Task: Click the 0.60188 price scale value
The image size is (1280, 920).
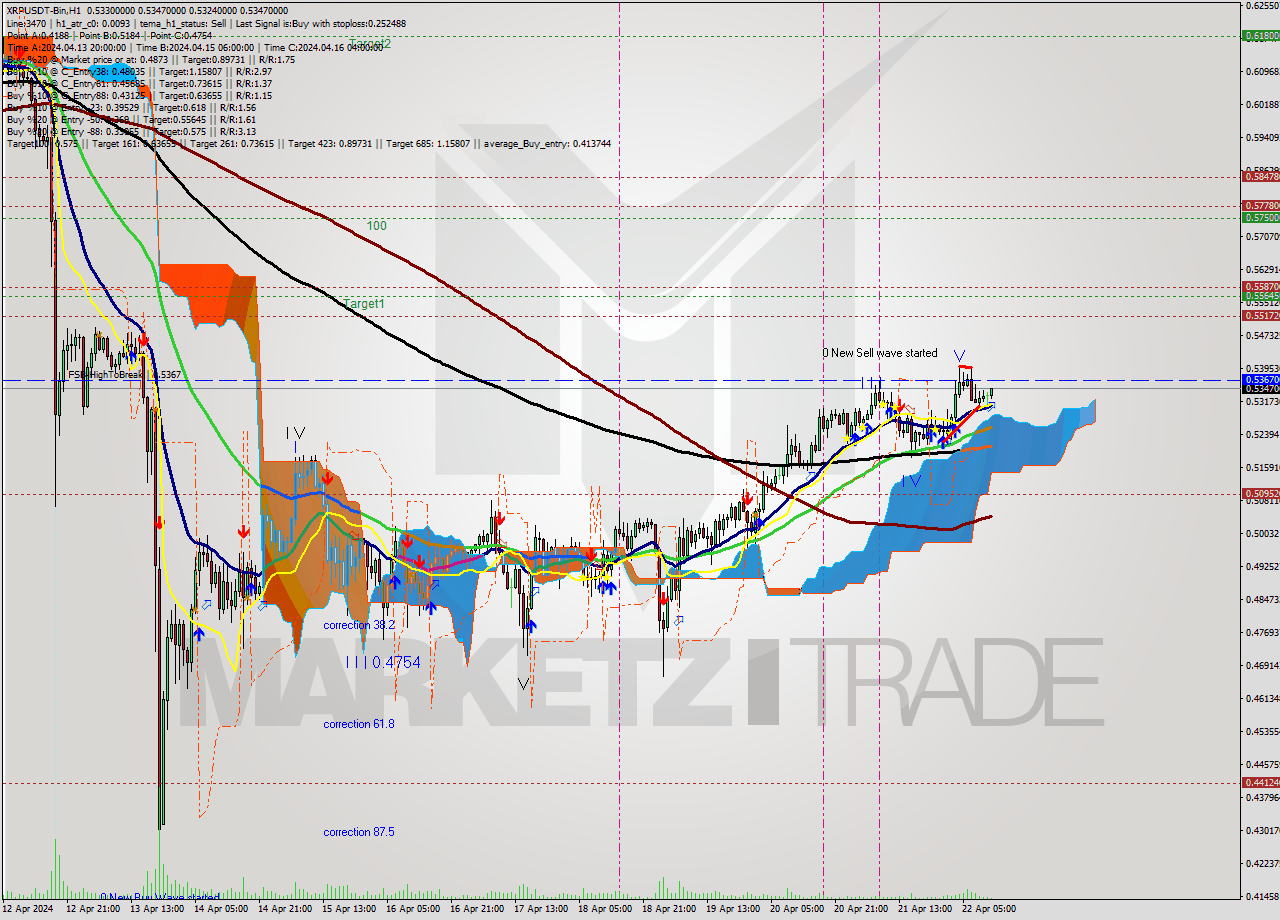Action: pyautogui.click(x=1262, y=104)
